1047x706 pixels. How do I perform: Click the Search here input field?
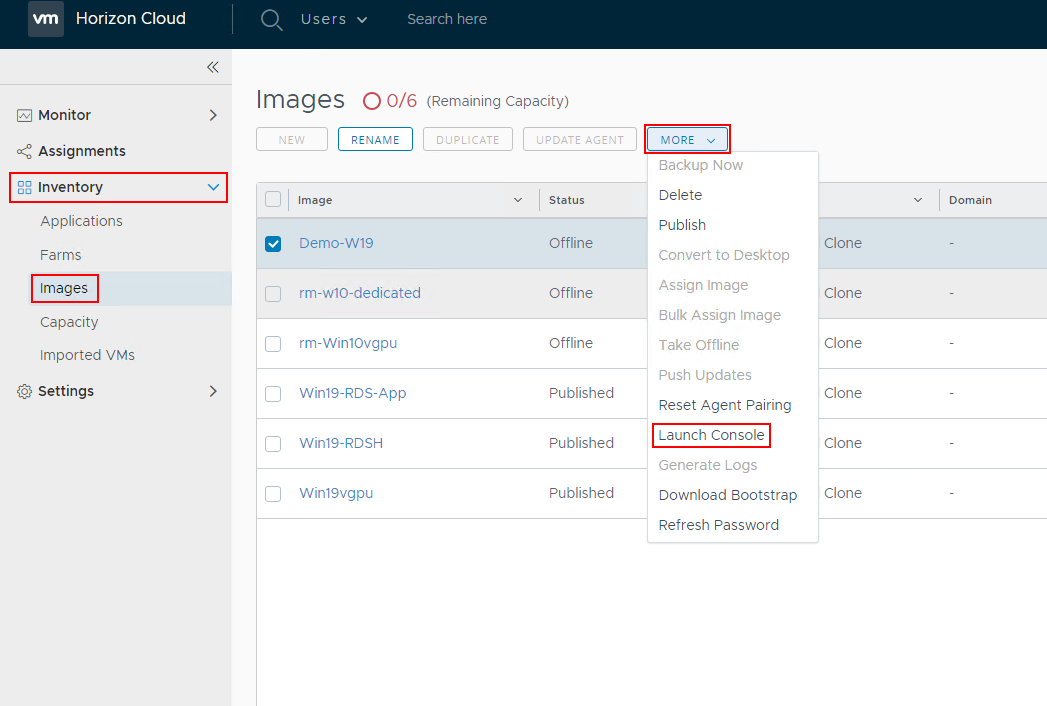[x=447, y=19]
